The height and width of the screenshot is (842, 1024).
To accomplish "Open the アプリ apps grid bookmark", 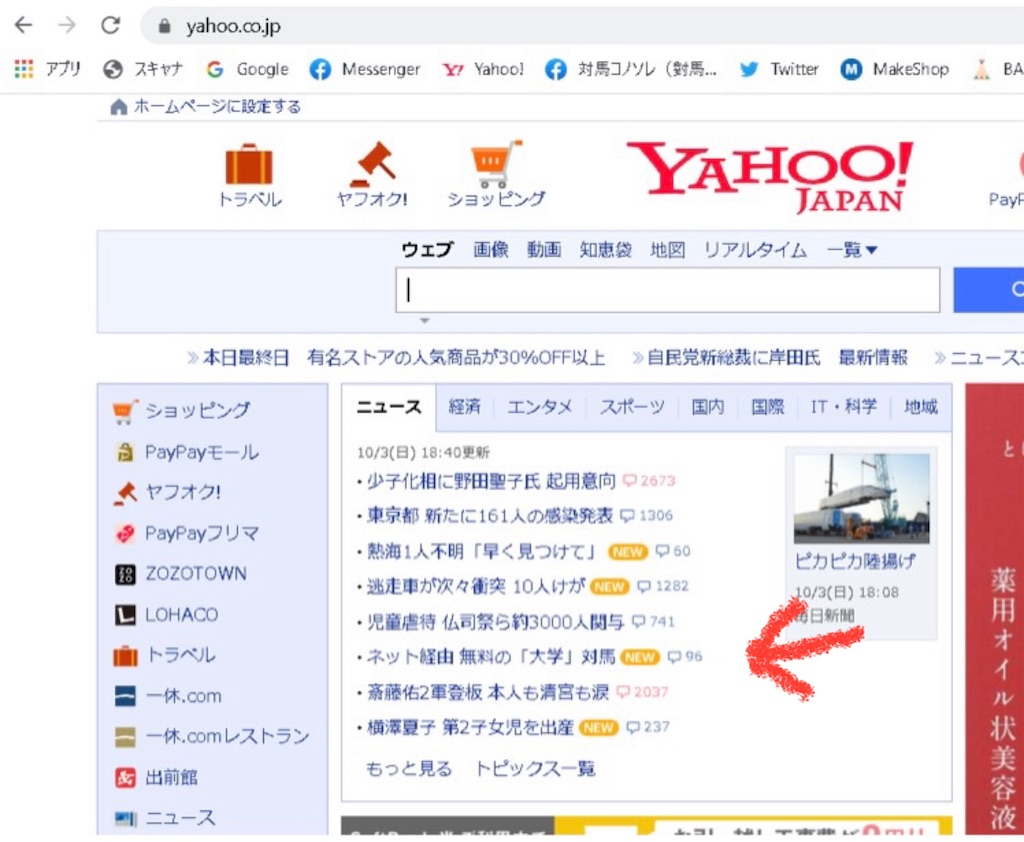I will [47, 69].
